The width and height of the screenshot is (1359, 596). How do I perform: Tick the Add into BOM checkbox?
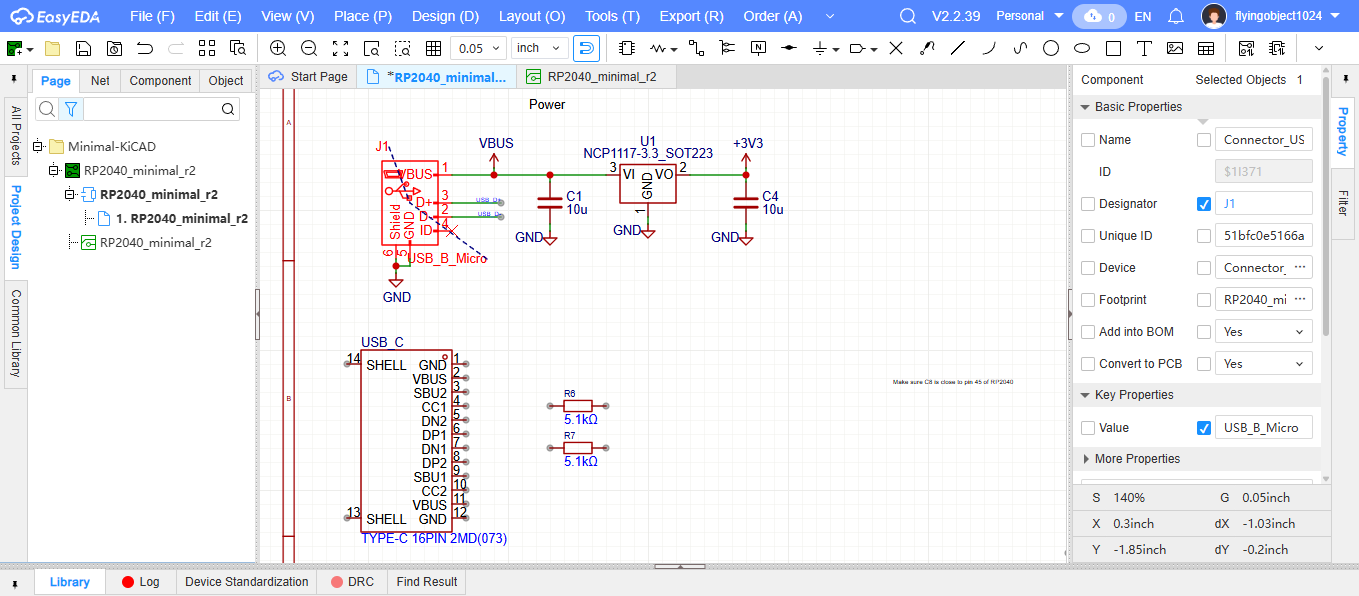(1088, 332)
